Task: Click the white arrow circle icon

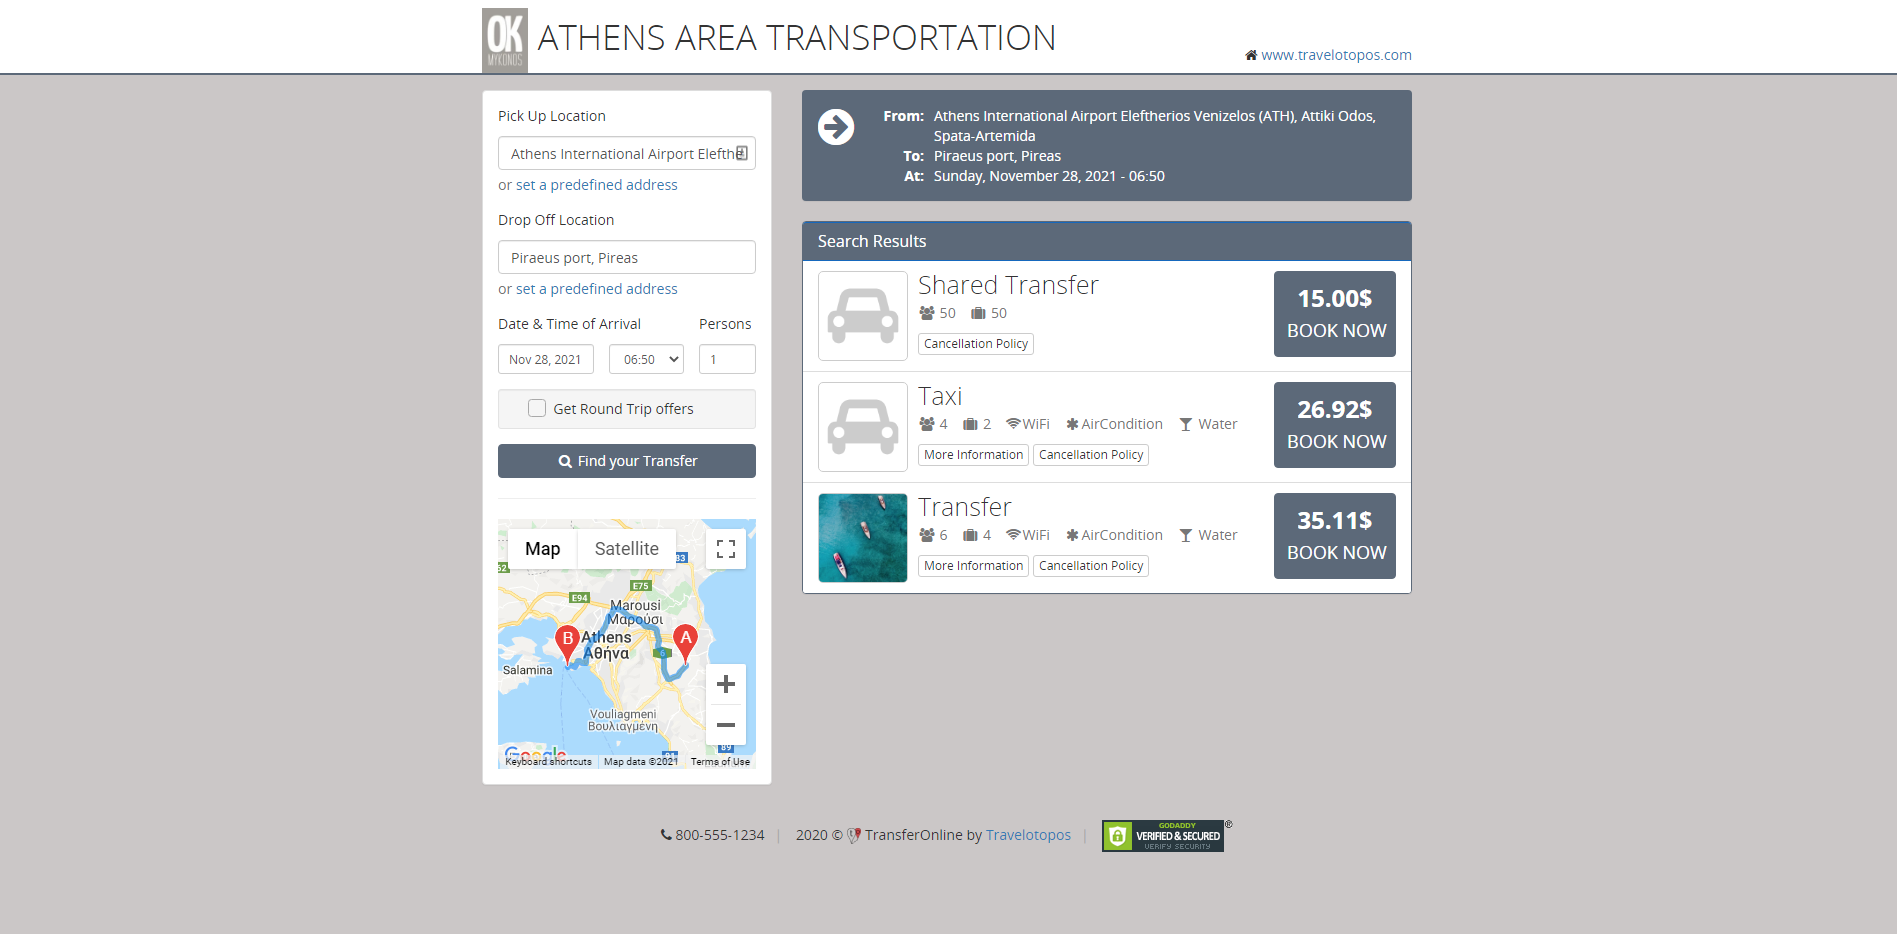Action: click(x=835, y=127)
